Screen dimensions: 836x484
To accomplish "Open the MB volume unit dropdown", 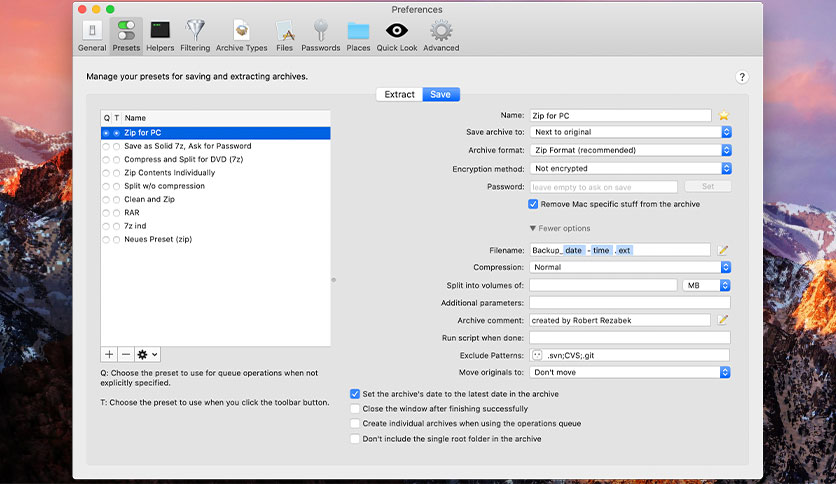I will 706,285.
